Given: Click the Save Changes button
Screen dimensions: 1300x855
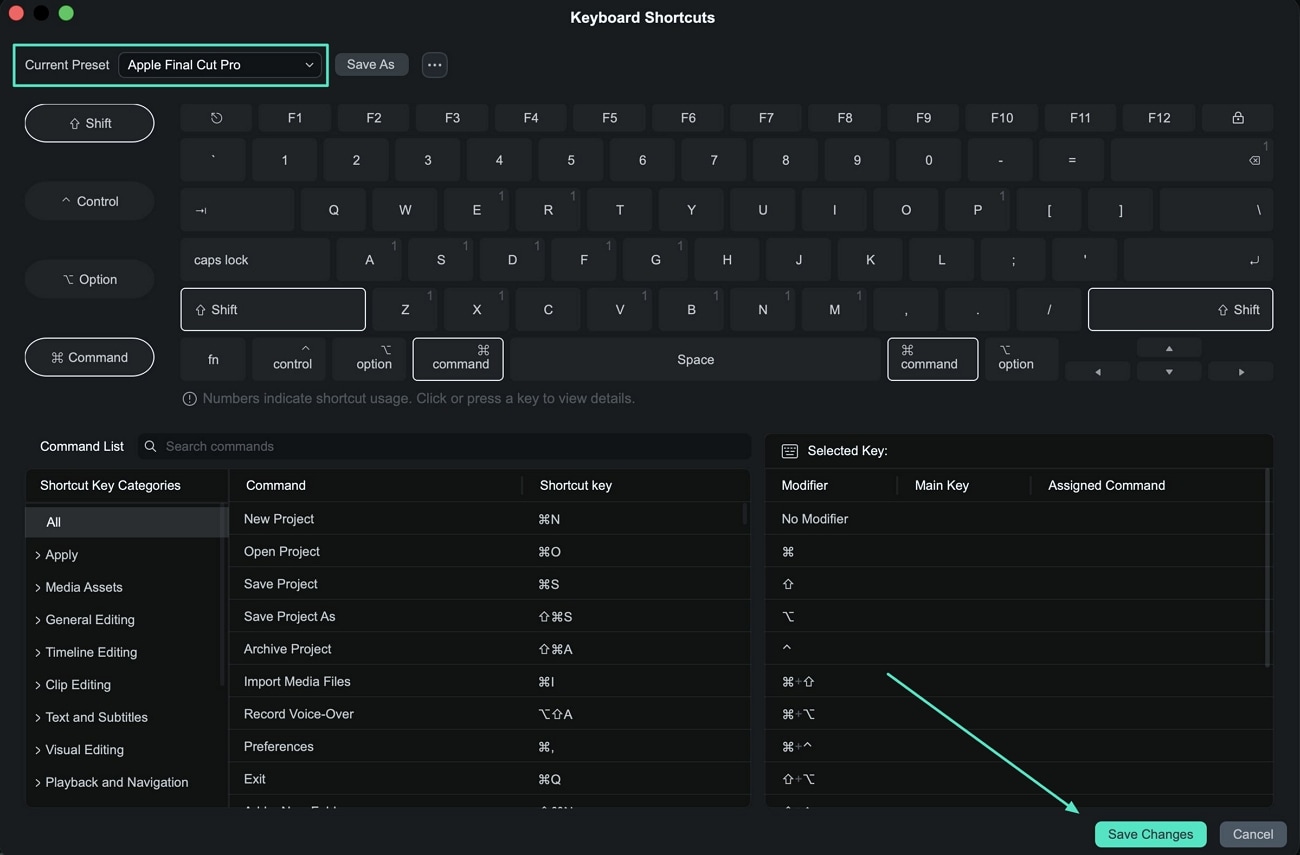Looking at the screenshot, I should [x=1150, y=834].
